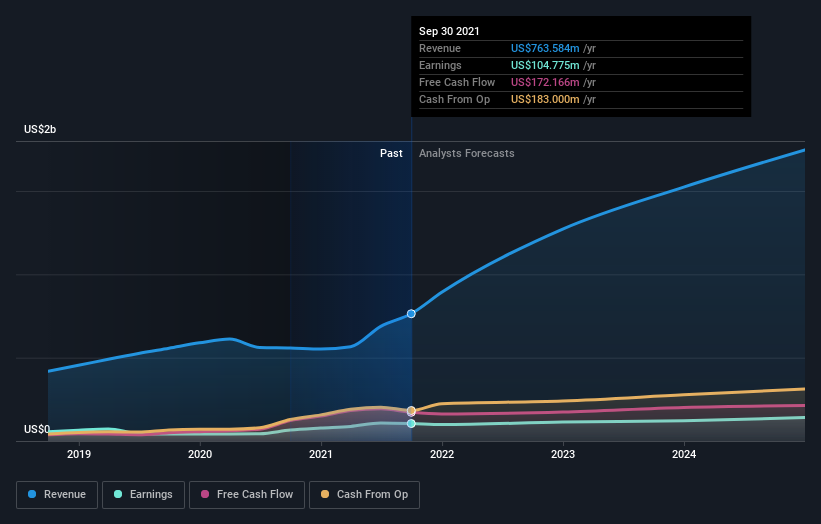Select the Earnings data point marker on the chart
The image size is (821, 524).
[411, 423]
